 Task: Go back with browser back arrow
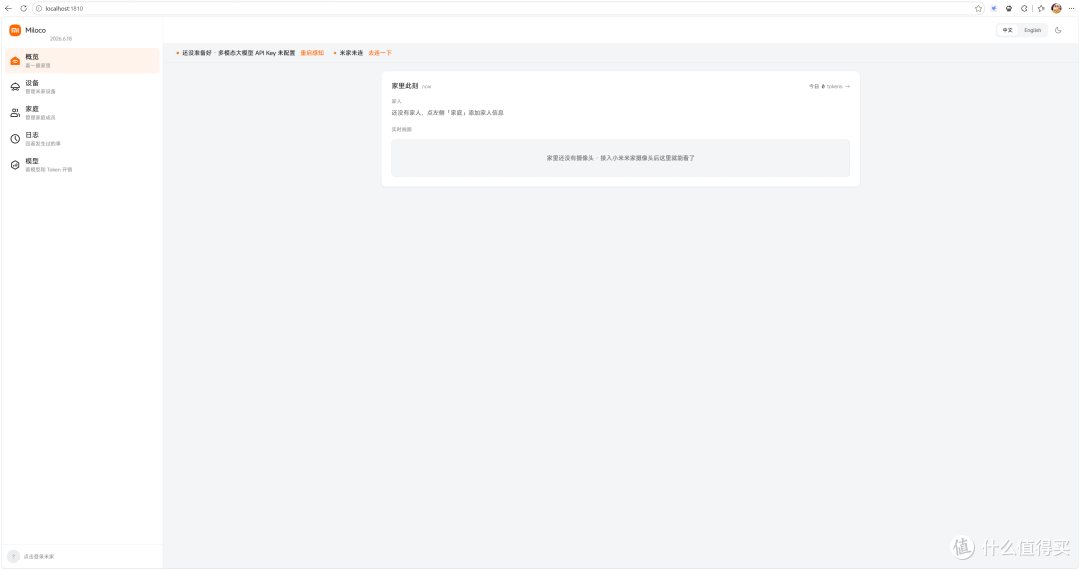(x=8, y=8)
